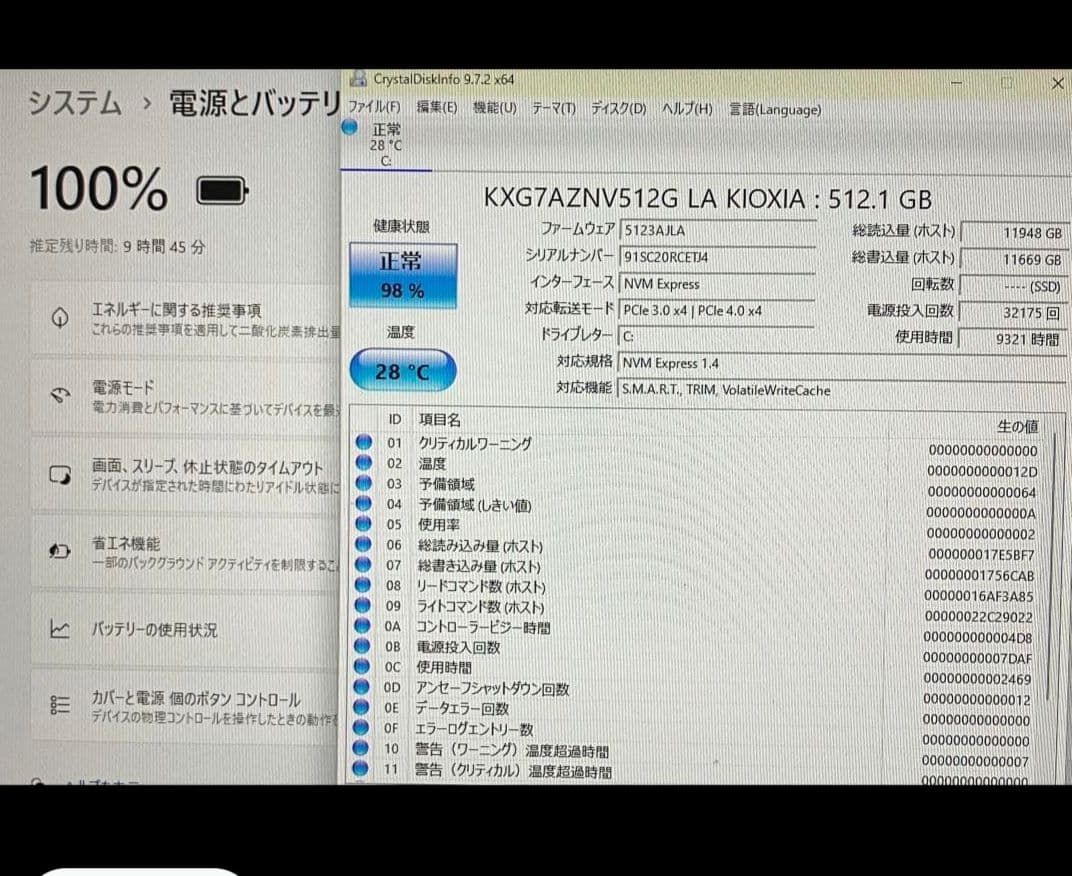Click the battery icon next to 100%
The image size is (1072, 876).
[222, 191]
